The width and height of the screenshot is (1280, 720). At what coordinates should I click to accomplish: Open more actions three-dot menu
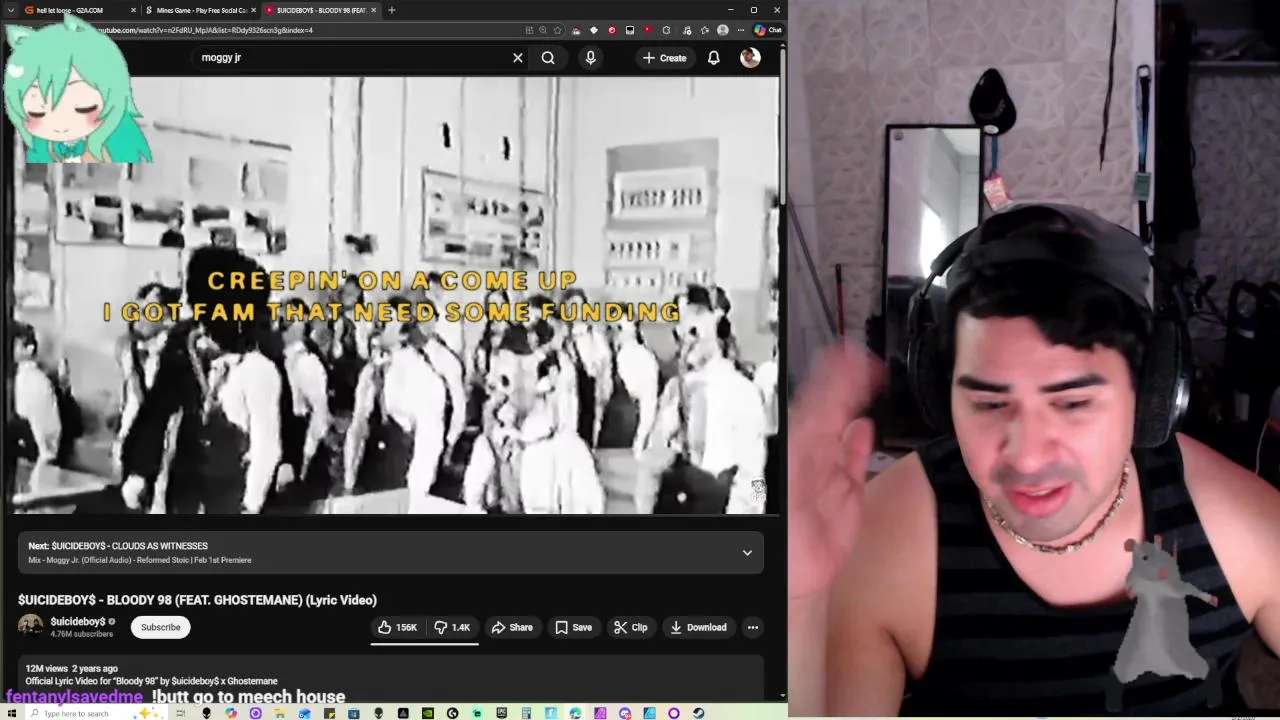click(x=753, y=627)
